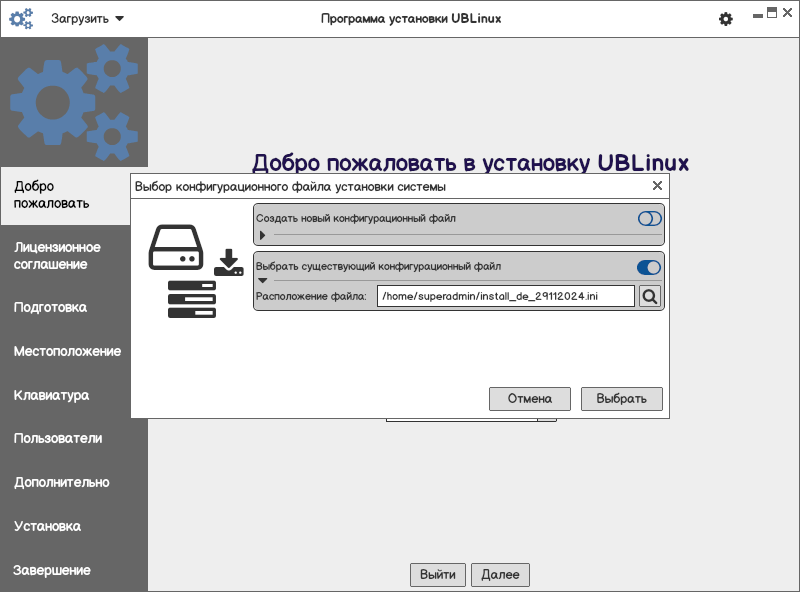Click the disk drive download illustration in dialog

pos(196,271)
